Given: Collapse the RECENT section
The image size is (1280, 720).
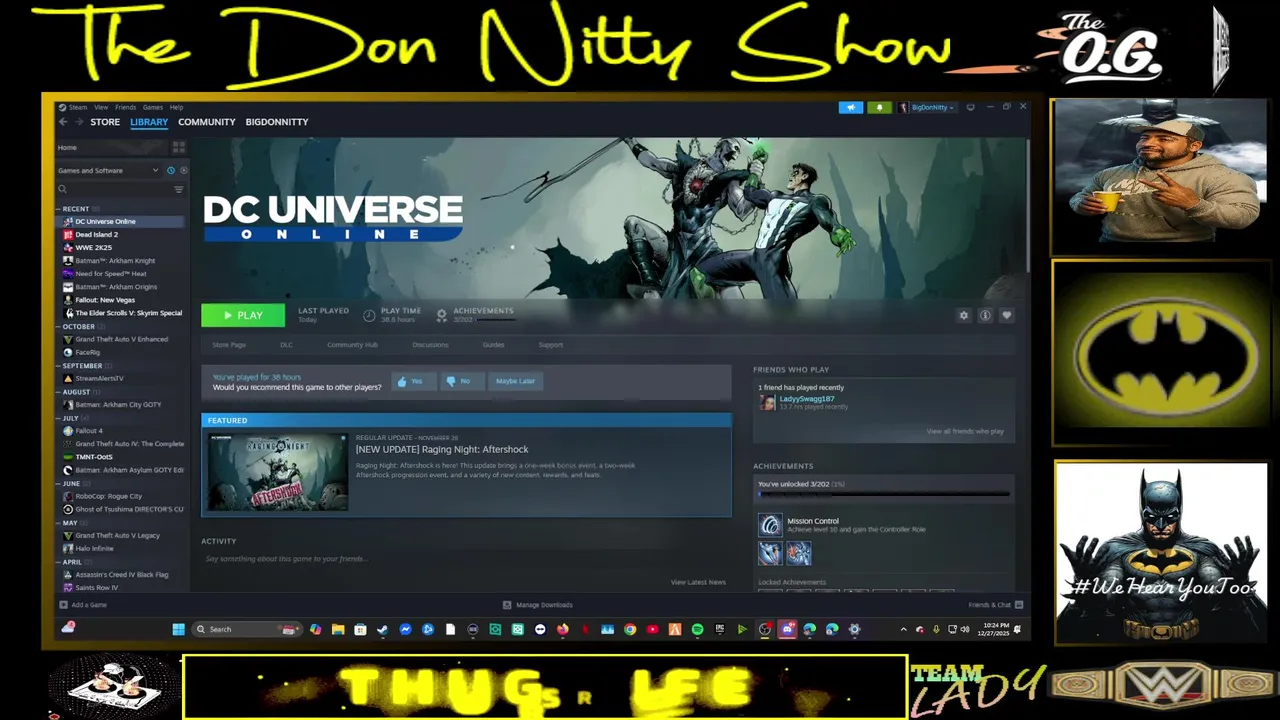Looking at the screenshot, I should pyautogui.click(x=75, y=209).
